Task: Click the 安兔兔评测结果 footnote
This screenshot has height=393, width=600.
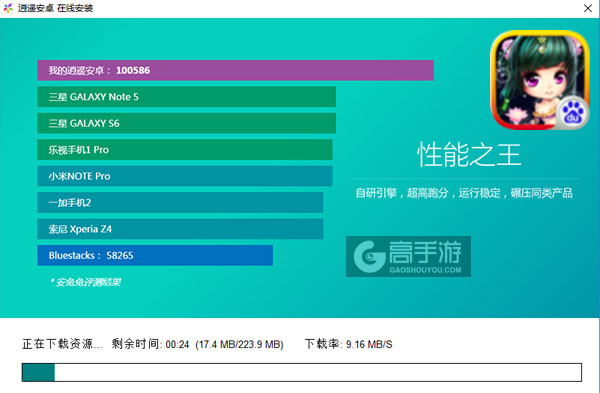Action: pos(85,282)
